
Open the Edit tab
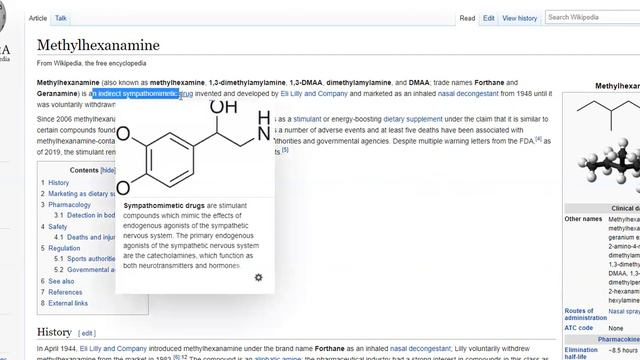coord(489,18)
